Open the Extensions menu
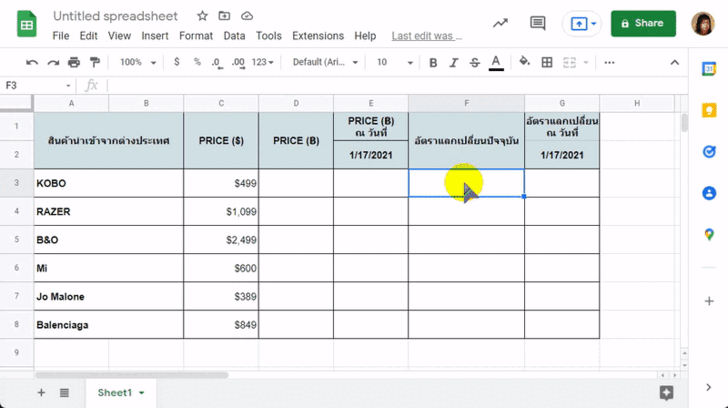728x408 pixels. pyautogui.click(x=318, y=36)
